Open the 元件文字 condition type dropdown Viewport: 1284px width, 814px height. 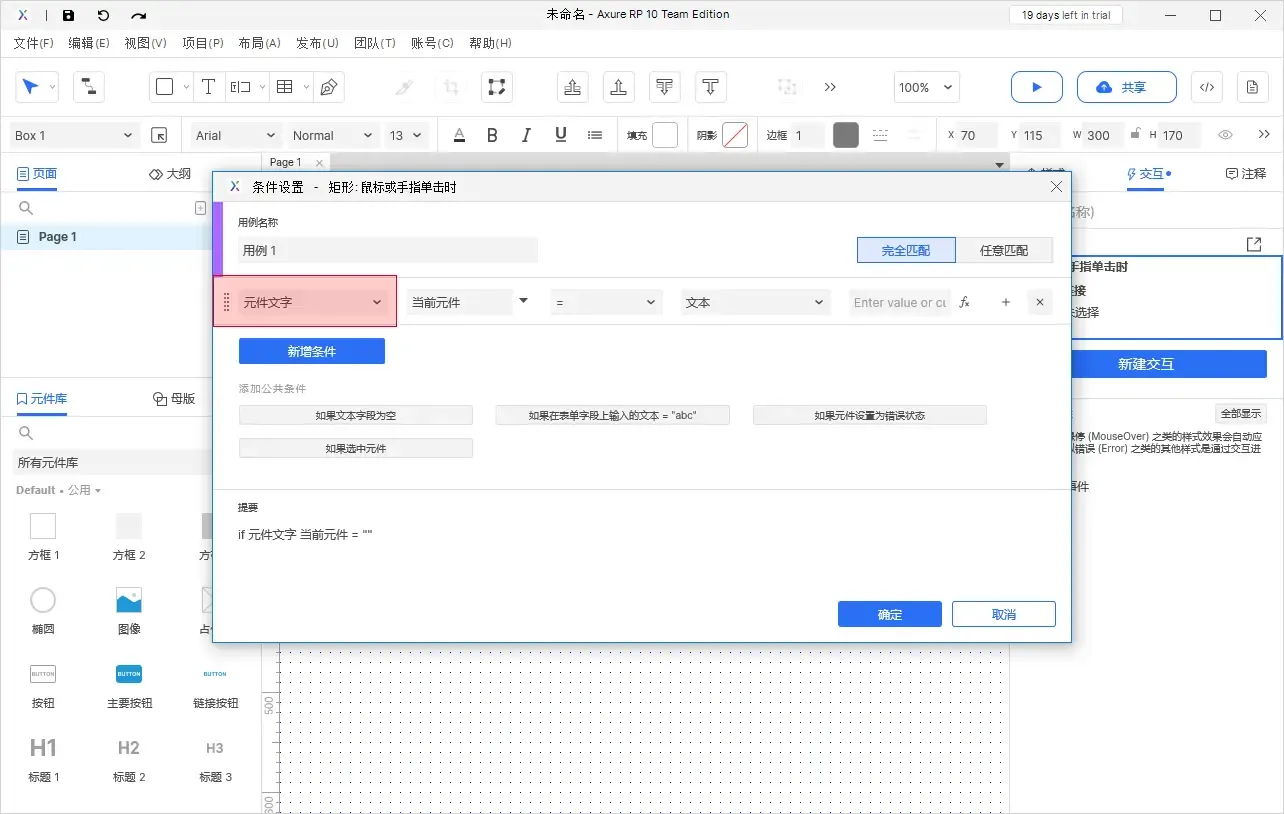305,301
